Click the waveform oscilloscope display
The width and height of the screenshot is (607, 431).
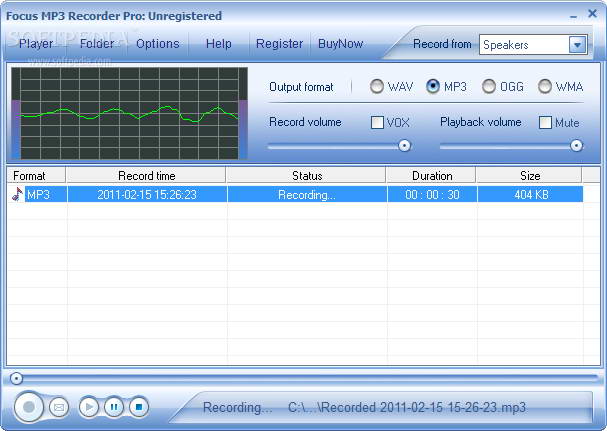[x=129, y=113]
